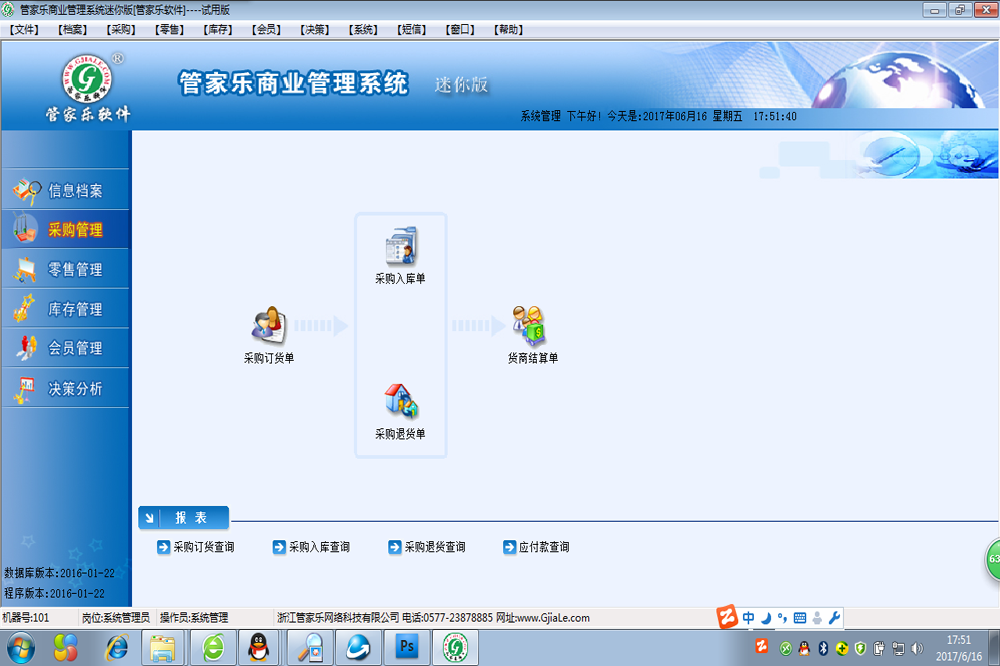The width and height of the screenshot is (1000, 666).
Task: Toggle the moon half-width input icon
Action: click(766, 618)
